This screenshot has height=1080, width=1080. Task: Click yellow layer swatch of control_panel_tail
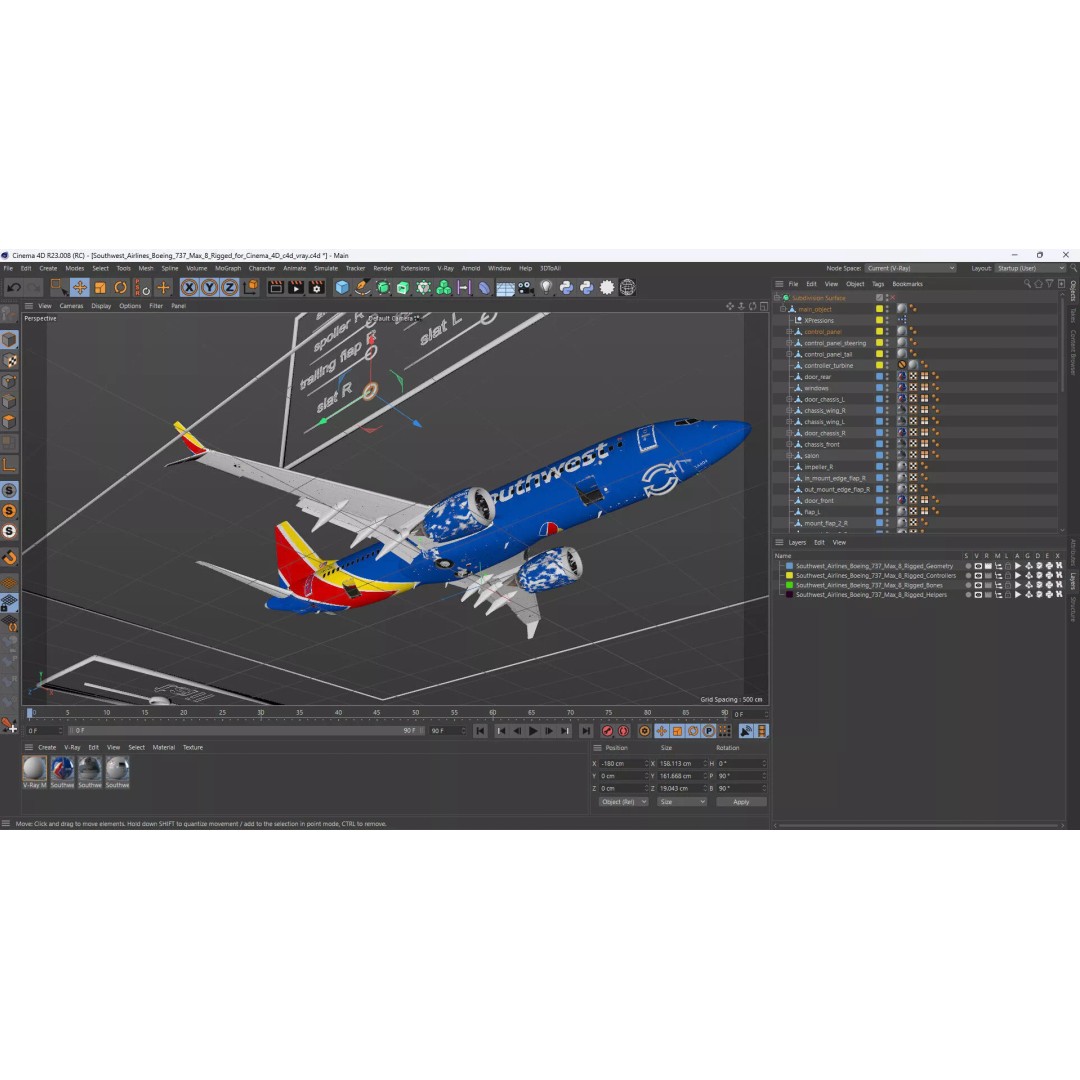coord(879,354)
